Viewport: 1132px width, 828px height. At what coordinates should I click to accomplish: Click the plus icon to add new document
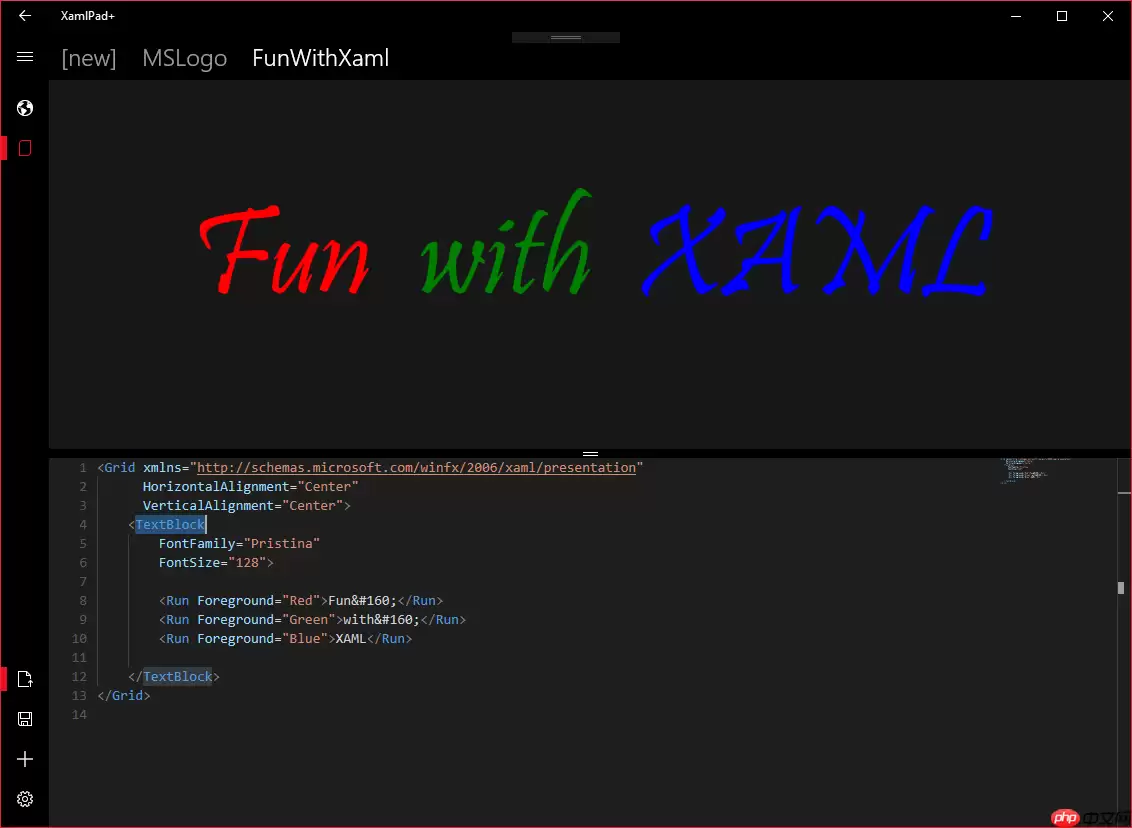[x=25, y=759]
